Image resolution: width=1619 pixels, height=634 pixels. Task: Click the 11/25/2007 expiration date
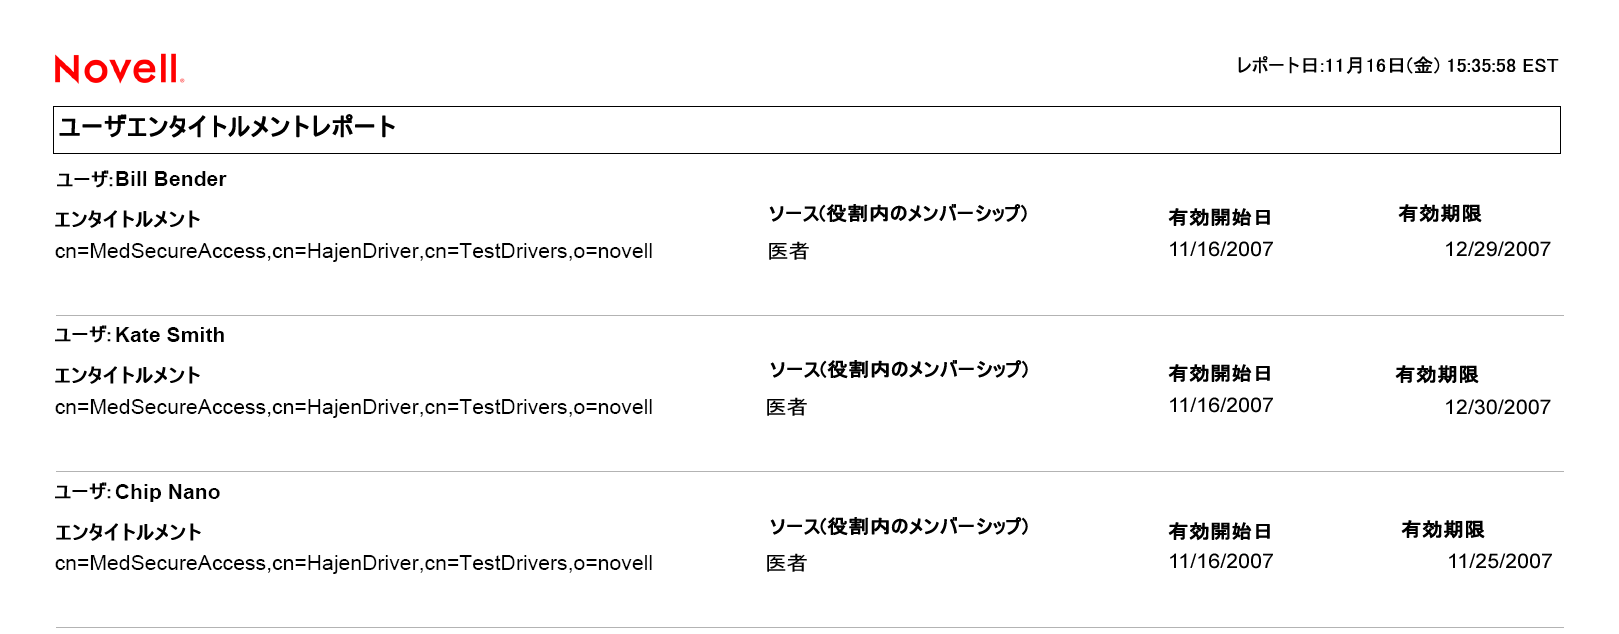click(1499, 562)
